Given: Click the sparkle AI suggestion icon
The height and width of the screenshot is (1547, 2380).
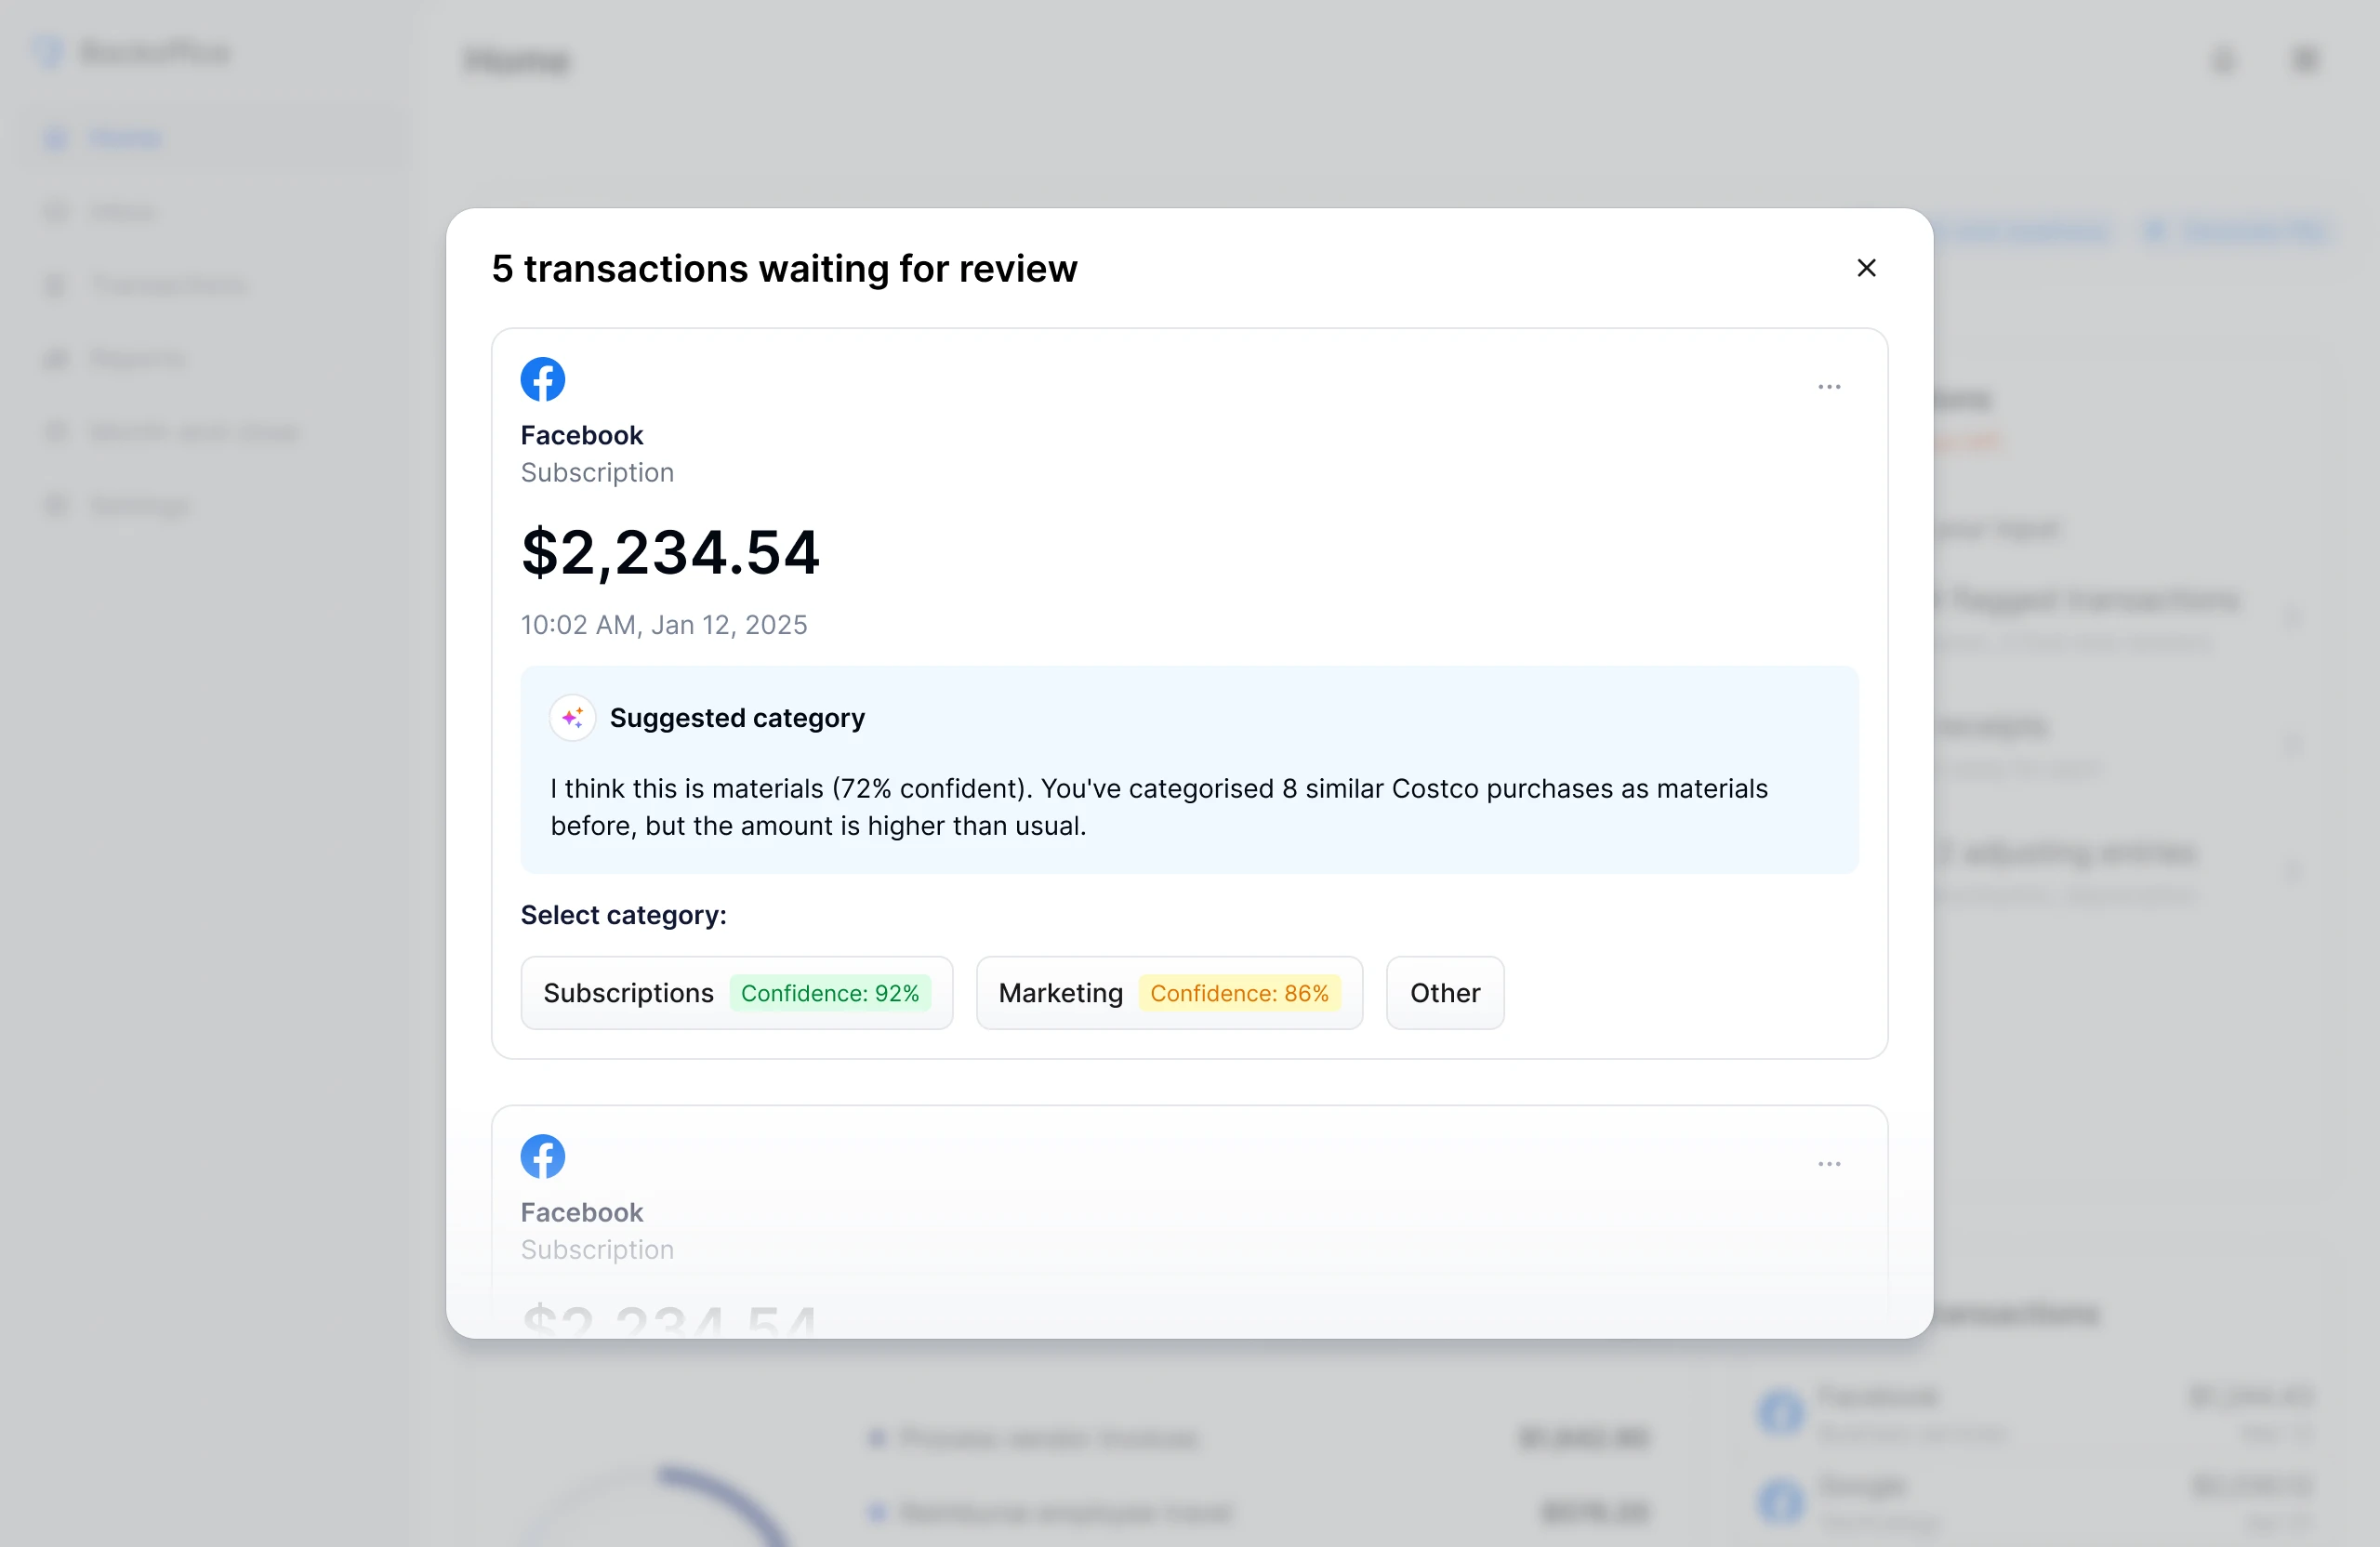Looking at the screenshot, I should (x=573, y=718).
